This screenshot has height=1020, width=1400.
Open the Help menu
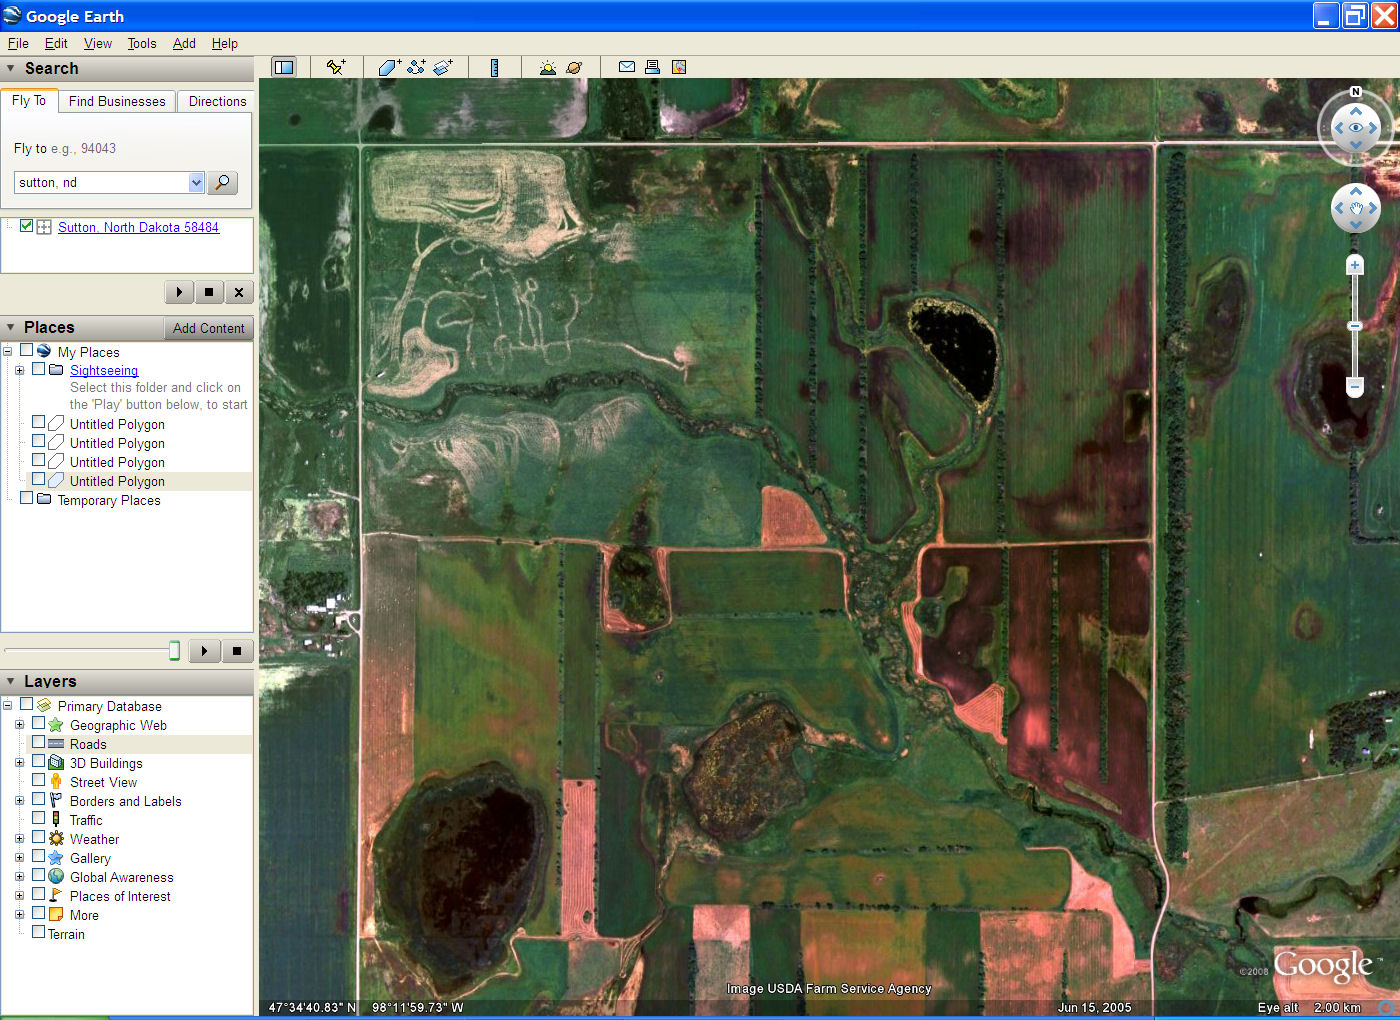pyautogui.click(x=225, y=43)
